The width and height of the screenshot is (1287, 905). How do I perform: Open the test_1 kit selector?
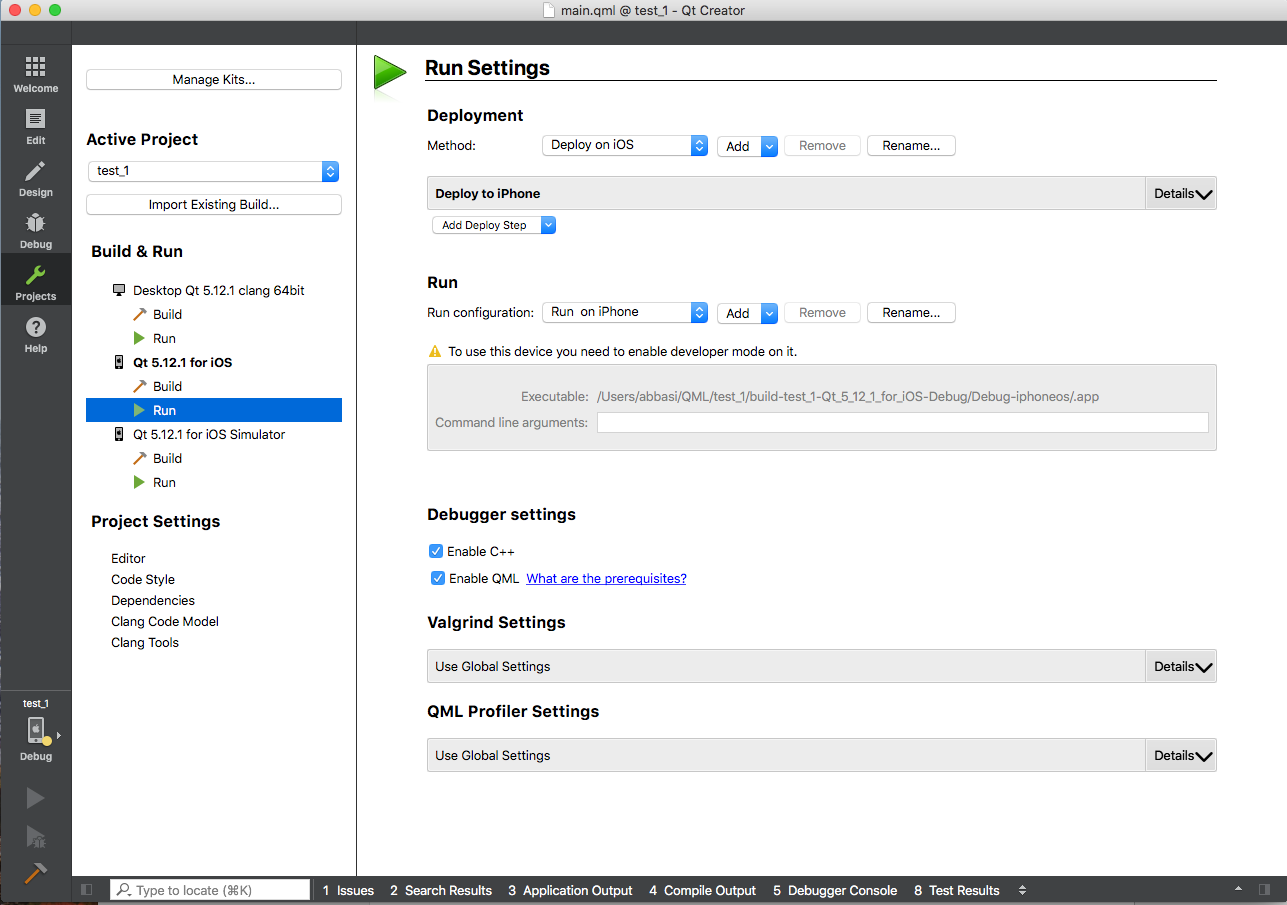(36, 730)
